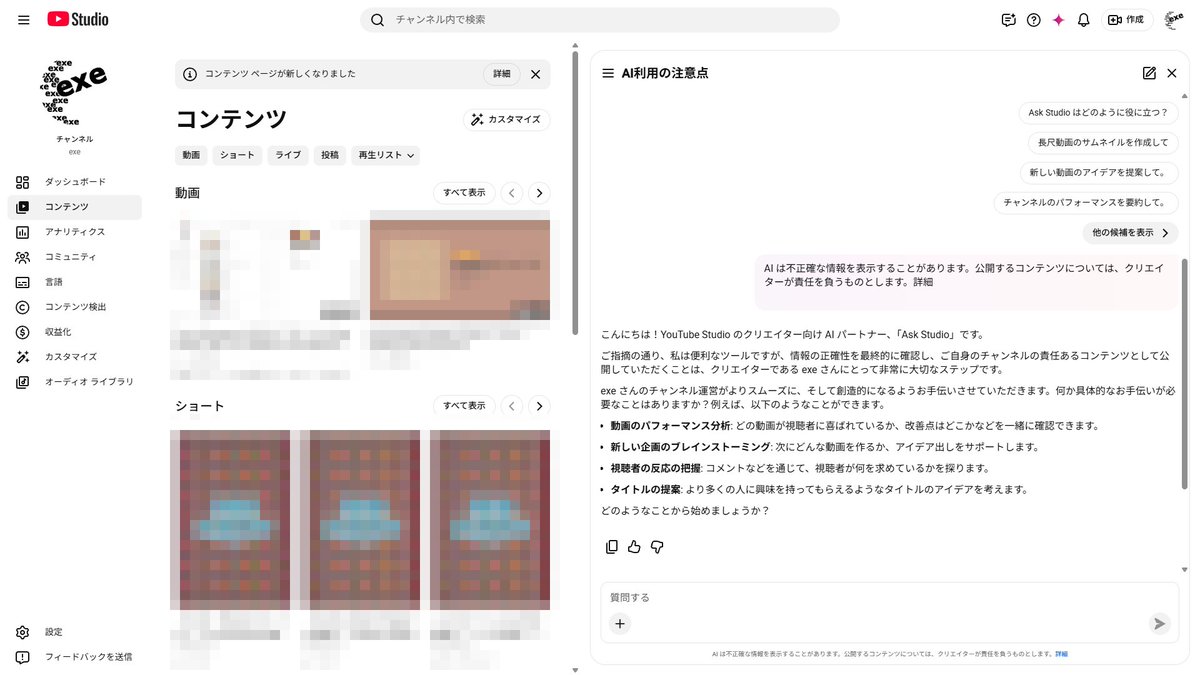Go to previous Shorts with left arrow
Viewport: 1200px width, 675px height.
(x=512, y=406)
